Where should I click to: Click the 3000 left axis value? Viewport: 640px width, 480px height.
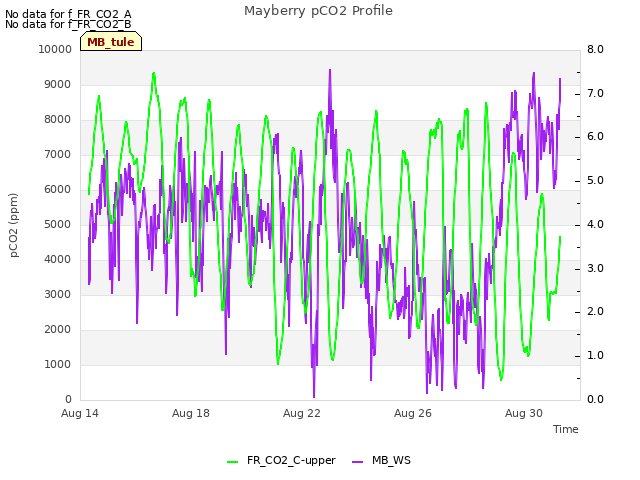pyautogui.click(x=58, y=295)
